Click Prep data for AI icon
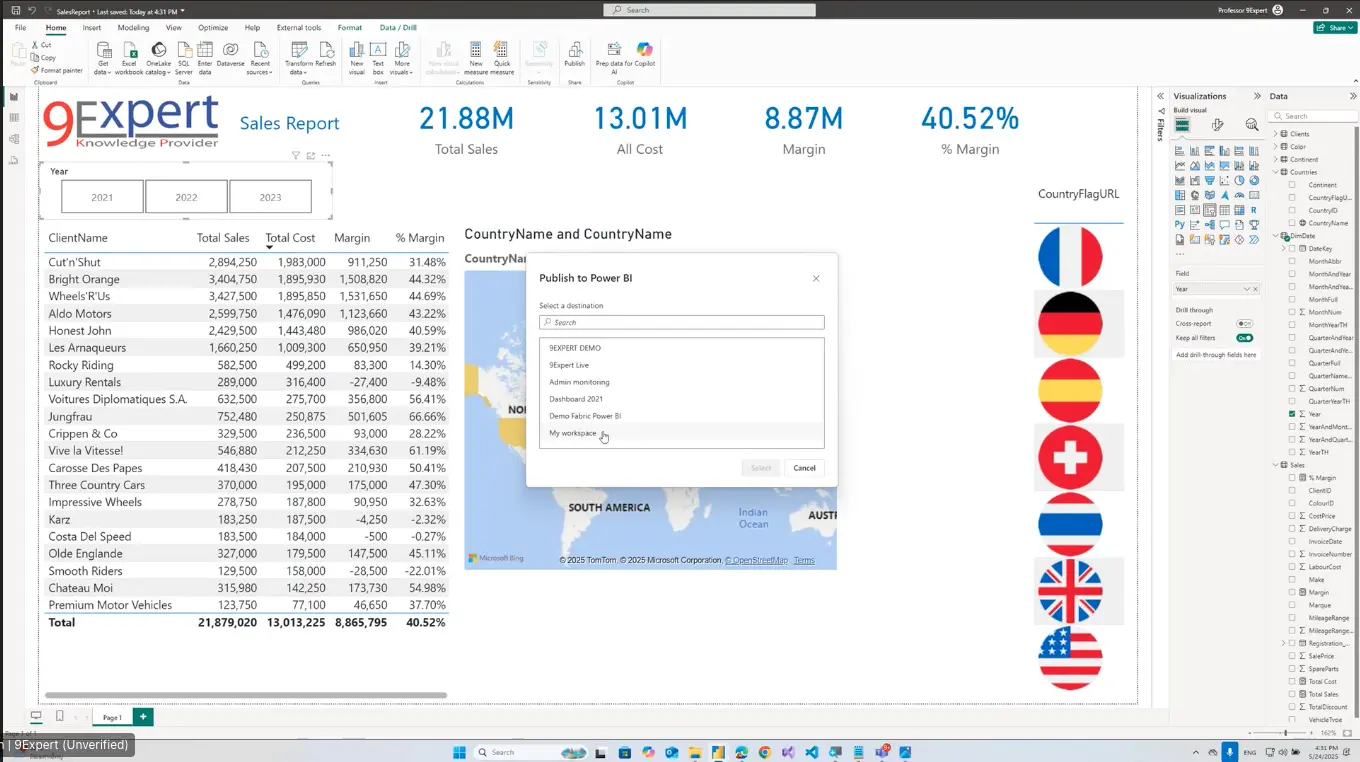This screenshot has height=762, width=1360. pos(614,50)
